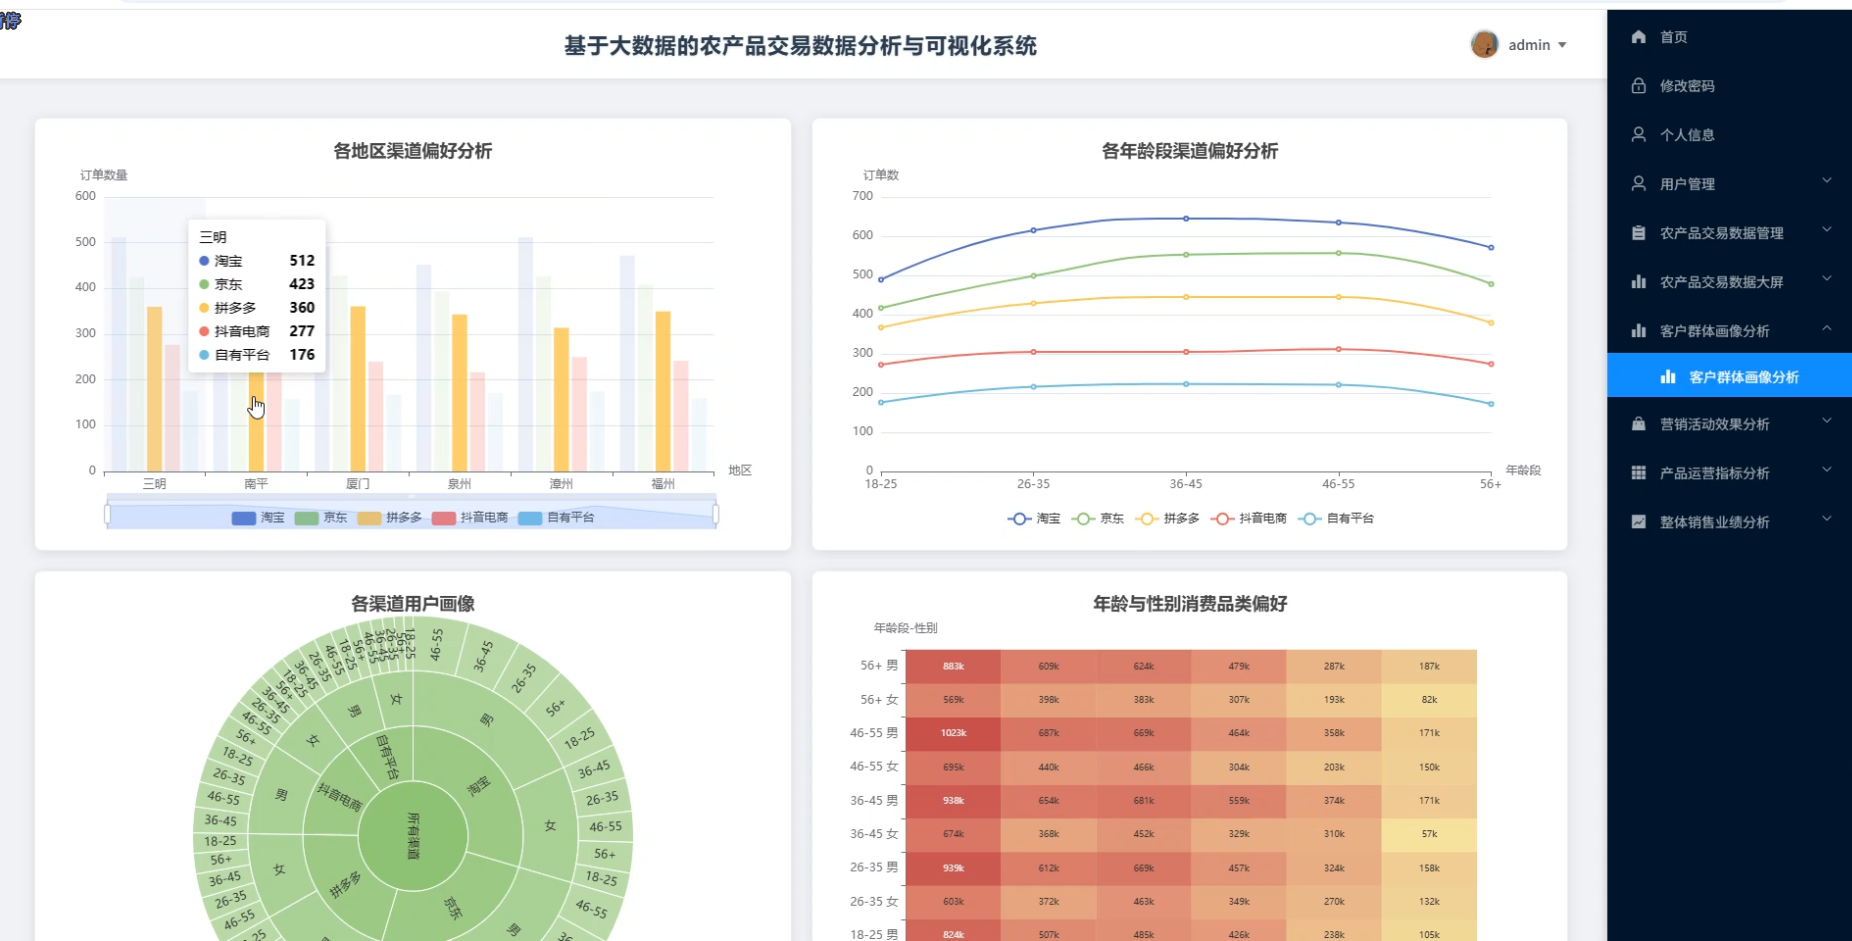Click the 46-55 男 heatmap row label
The image size is (1852, 941).
pyautogui.click(x=874, y=733)
